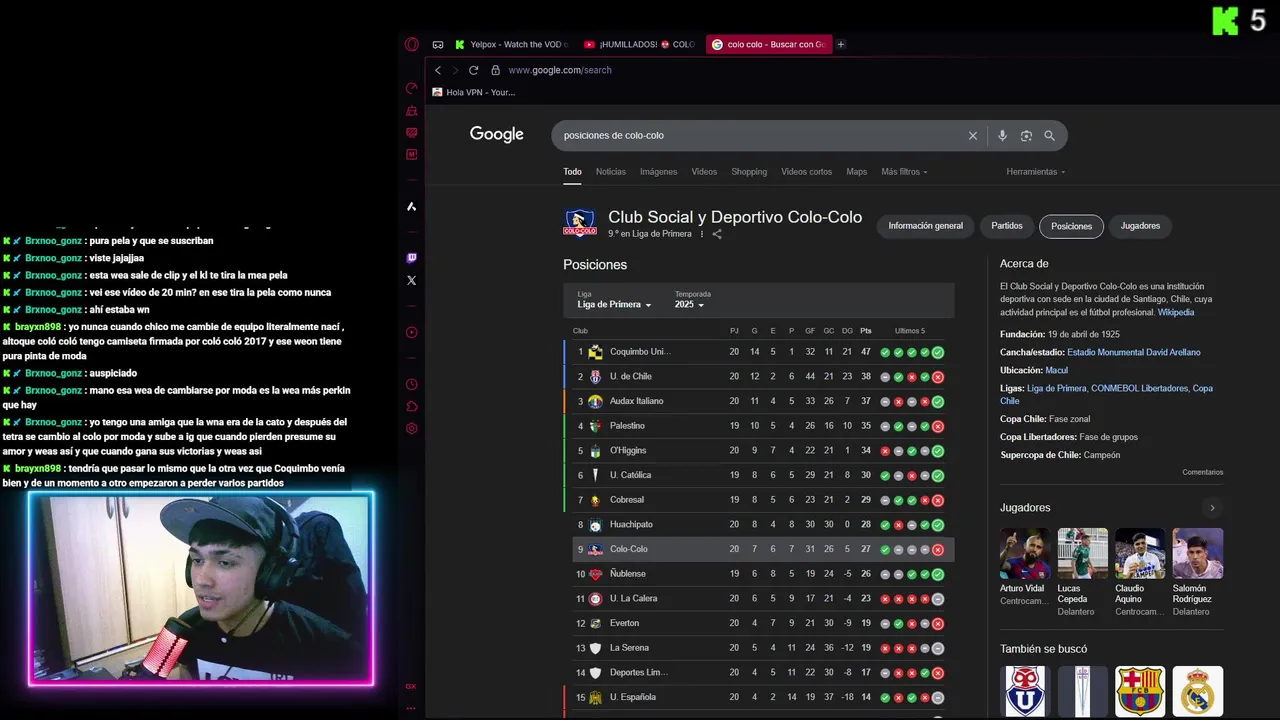Click the address bar showing www.google.com/search
This screenshot has height=720, width=1280.
560,70
